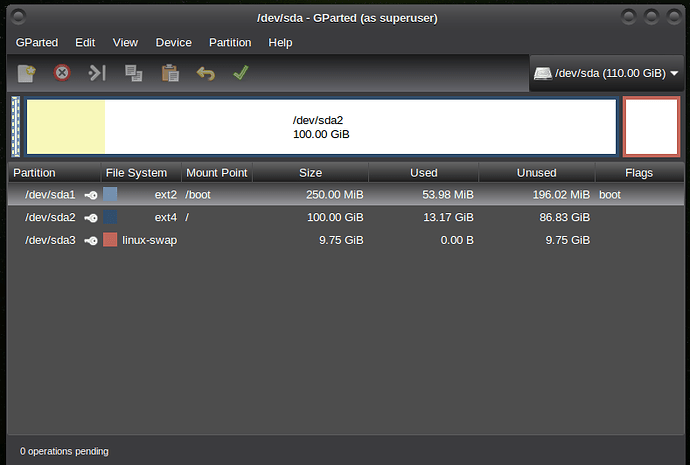Click the linux-swap file system label
This screenshot has width=690, height=465.
coord(150,241)
